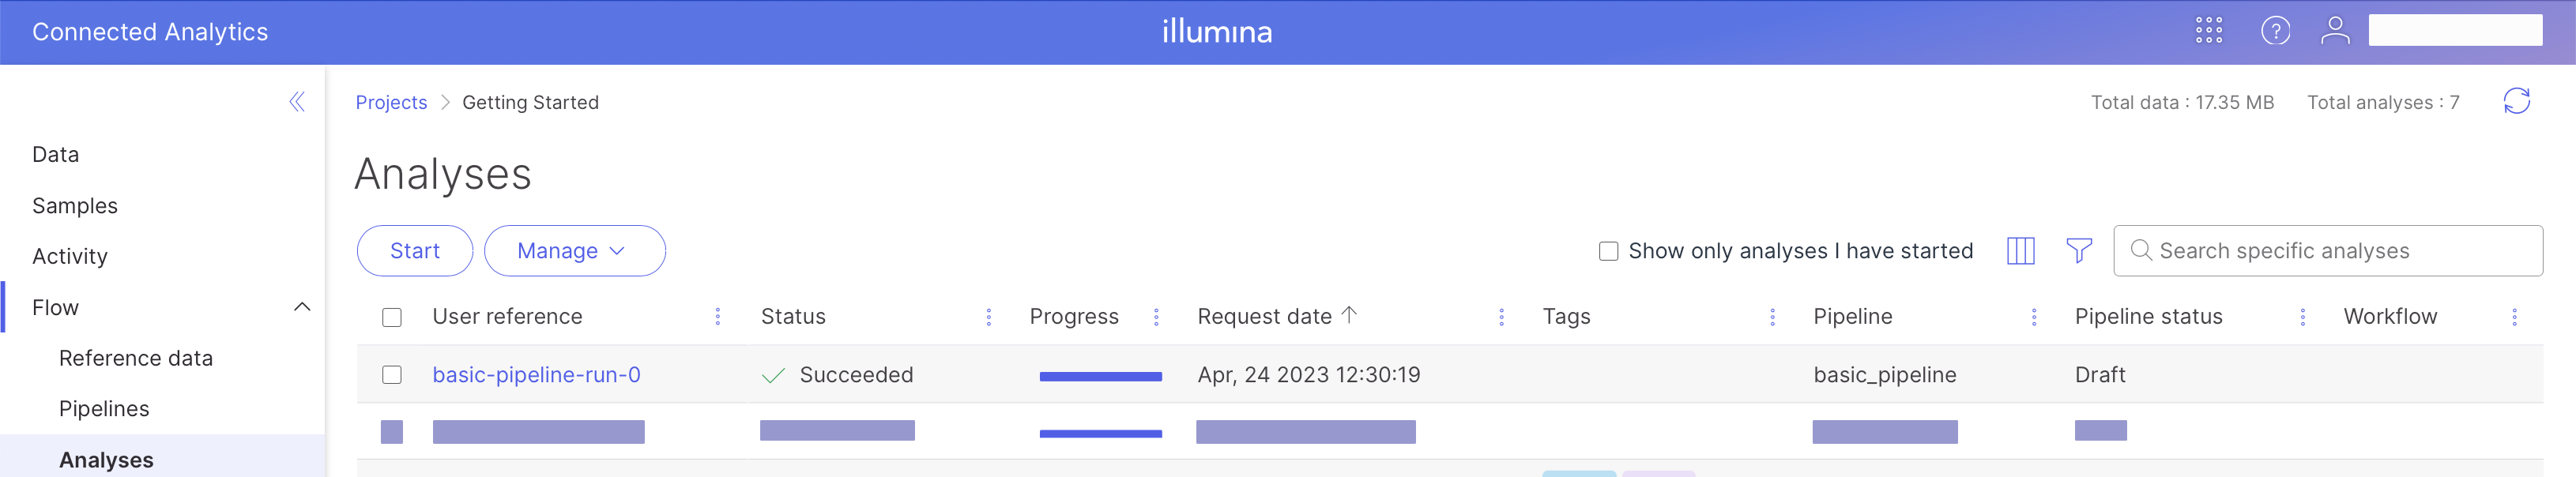This screenshot has width=2576, height=477.
Task: Collapse the left sidebar with double chevron
Action: (297, 102)
